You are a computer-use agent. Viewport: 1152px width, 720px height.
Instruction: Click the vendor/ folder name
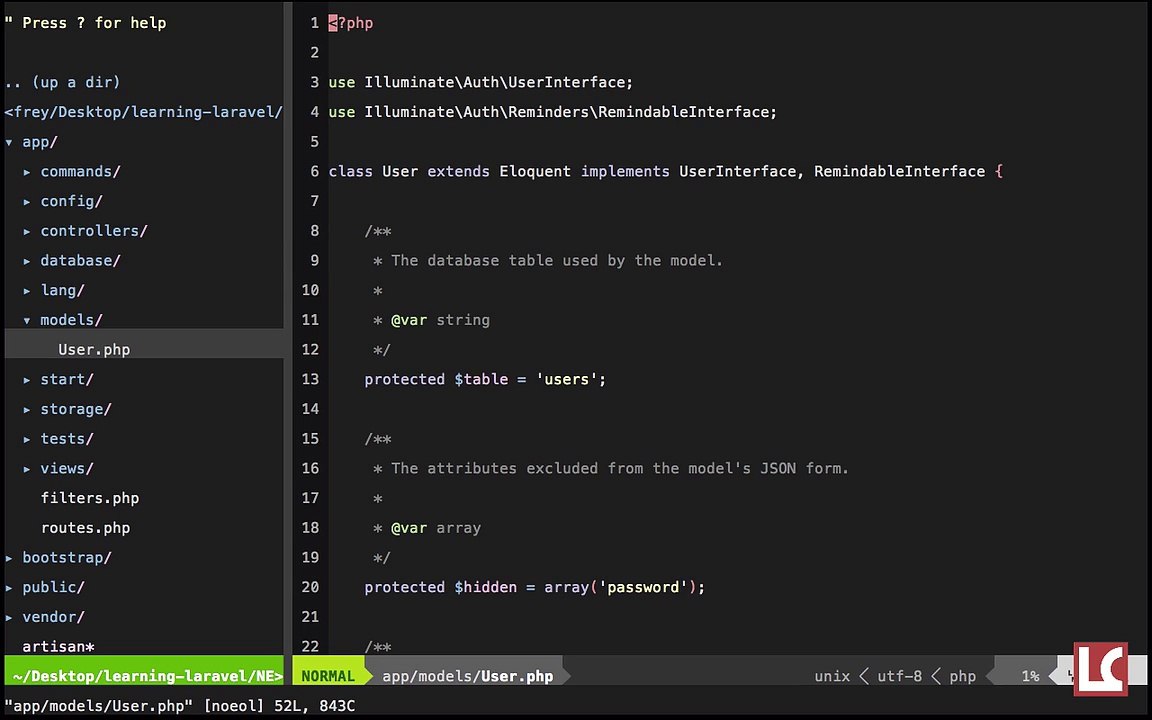tap(54, 617)
